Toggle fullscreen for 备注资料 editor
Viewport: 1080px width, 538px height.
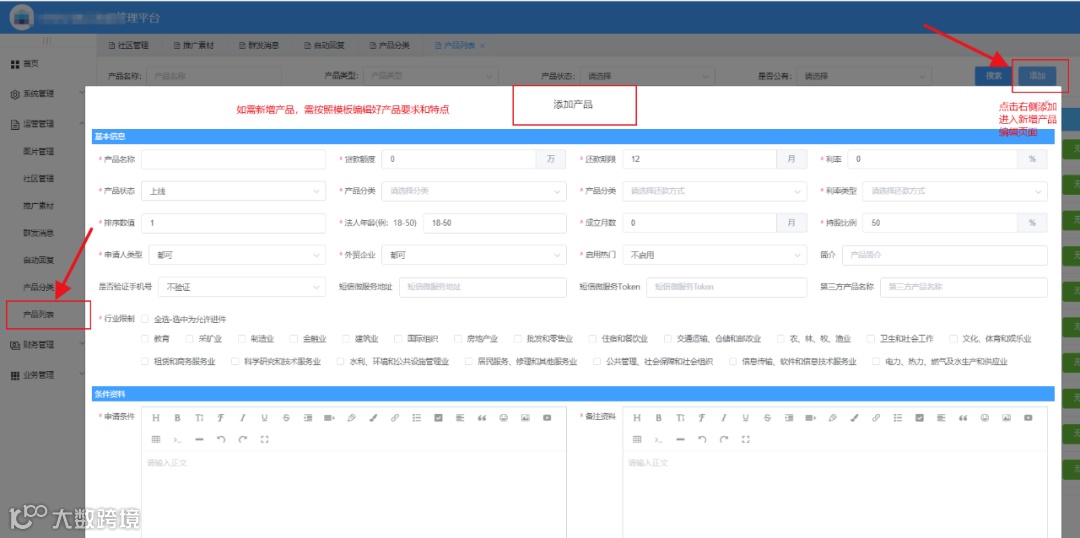[746, 439]
